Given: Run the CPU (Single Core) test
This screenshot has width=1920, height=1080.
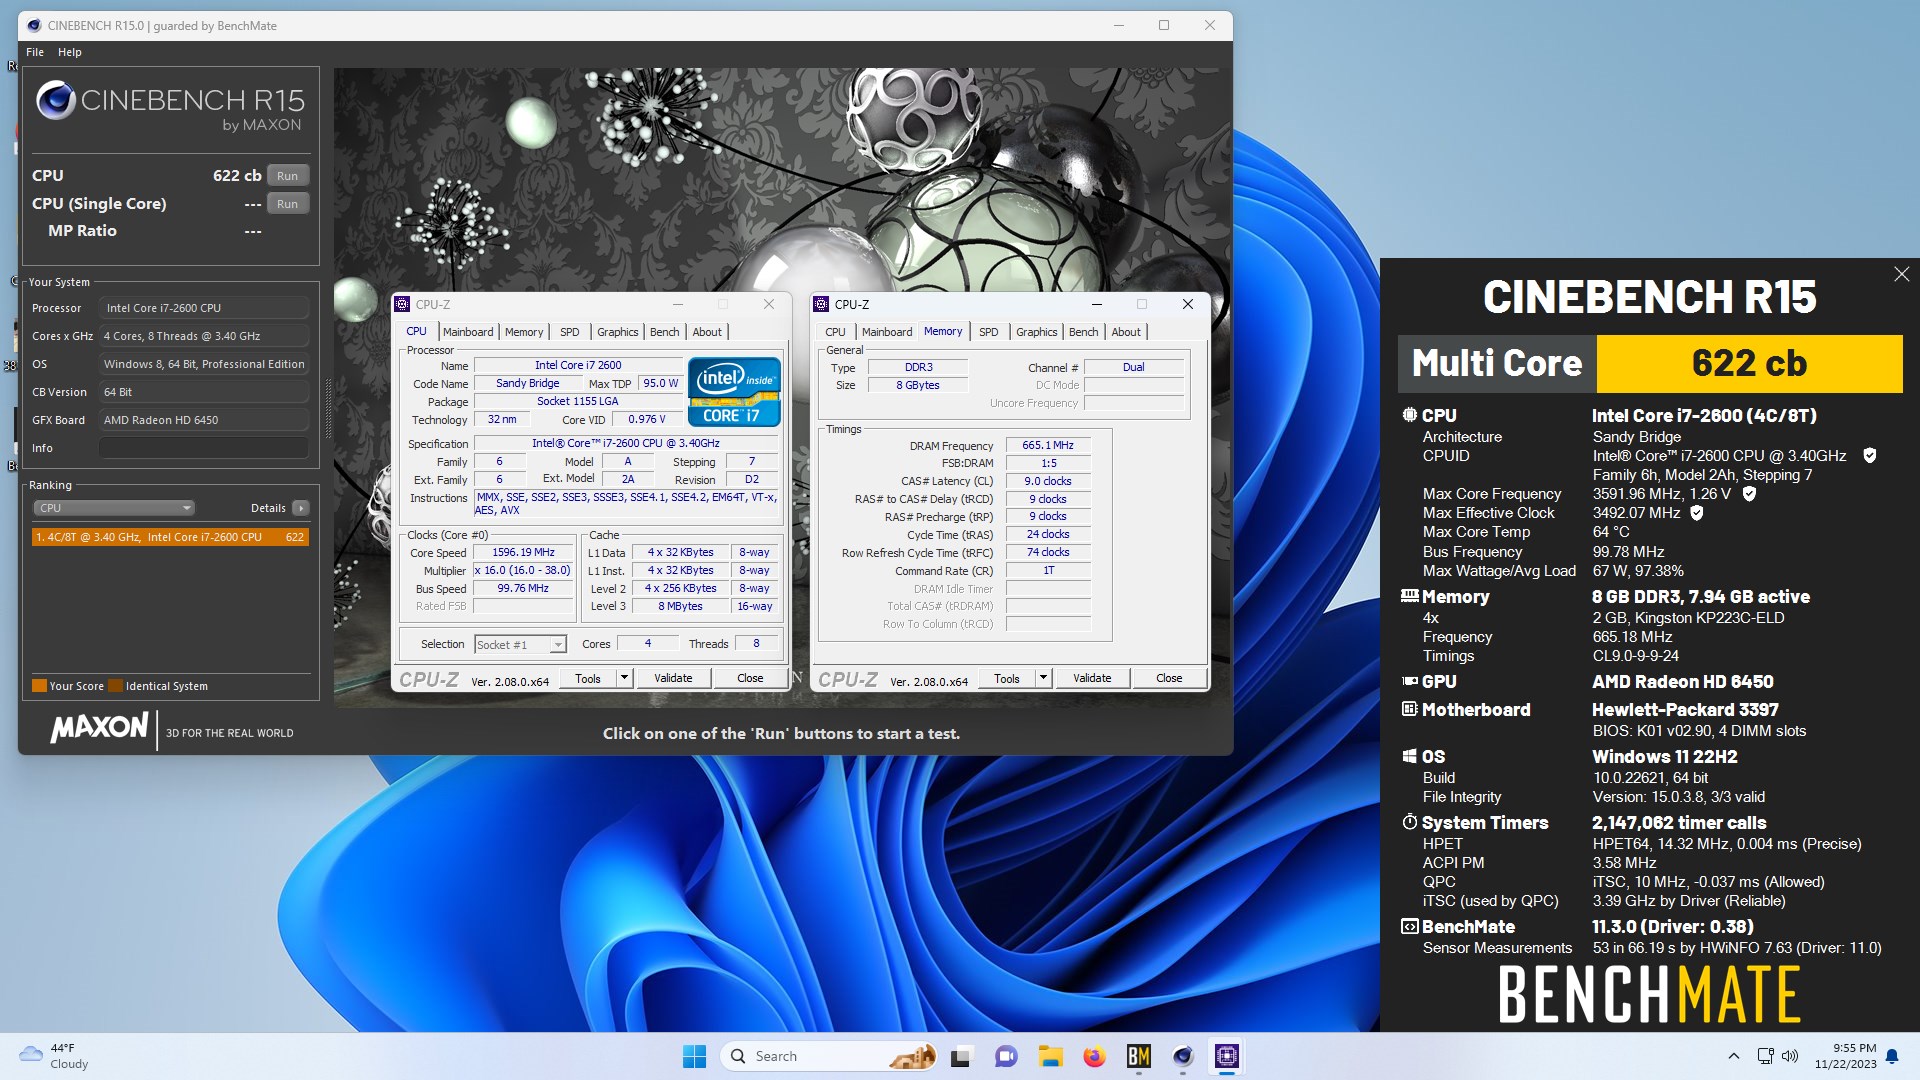Looking at the screenshot, I should pos(288,204).
